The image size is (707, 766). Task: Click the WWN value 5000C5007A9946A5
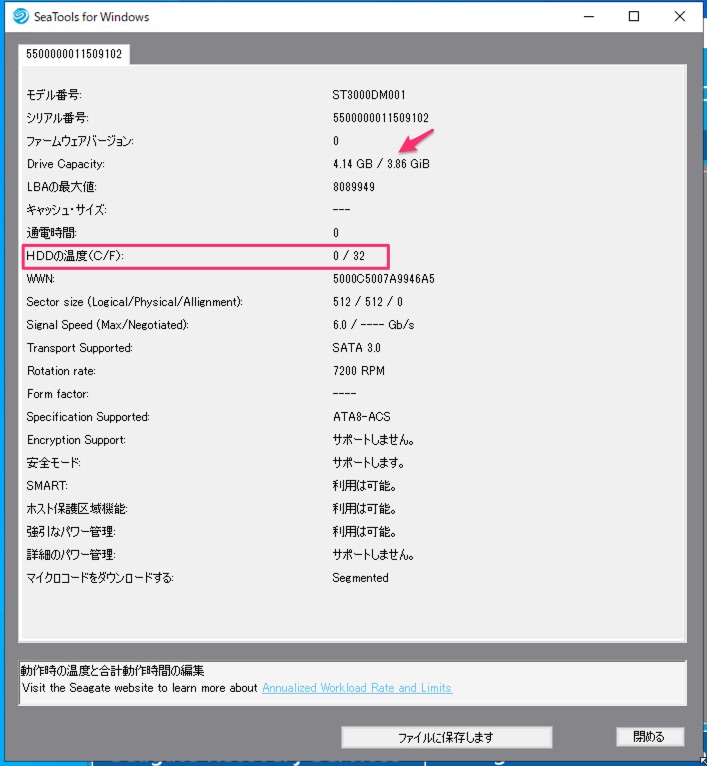click(383, 279)
